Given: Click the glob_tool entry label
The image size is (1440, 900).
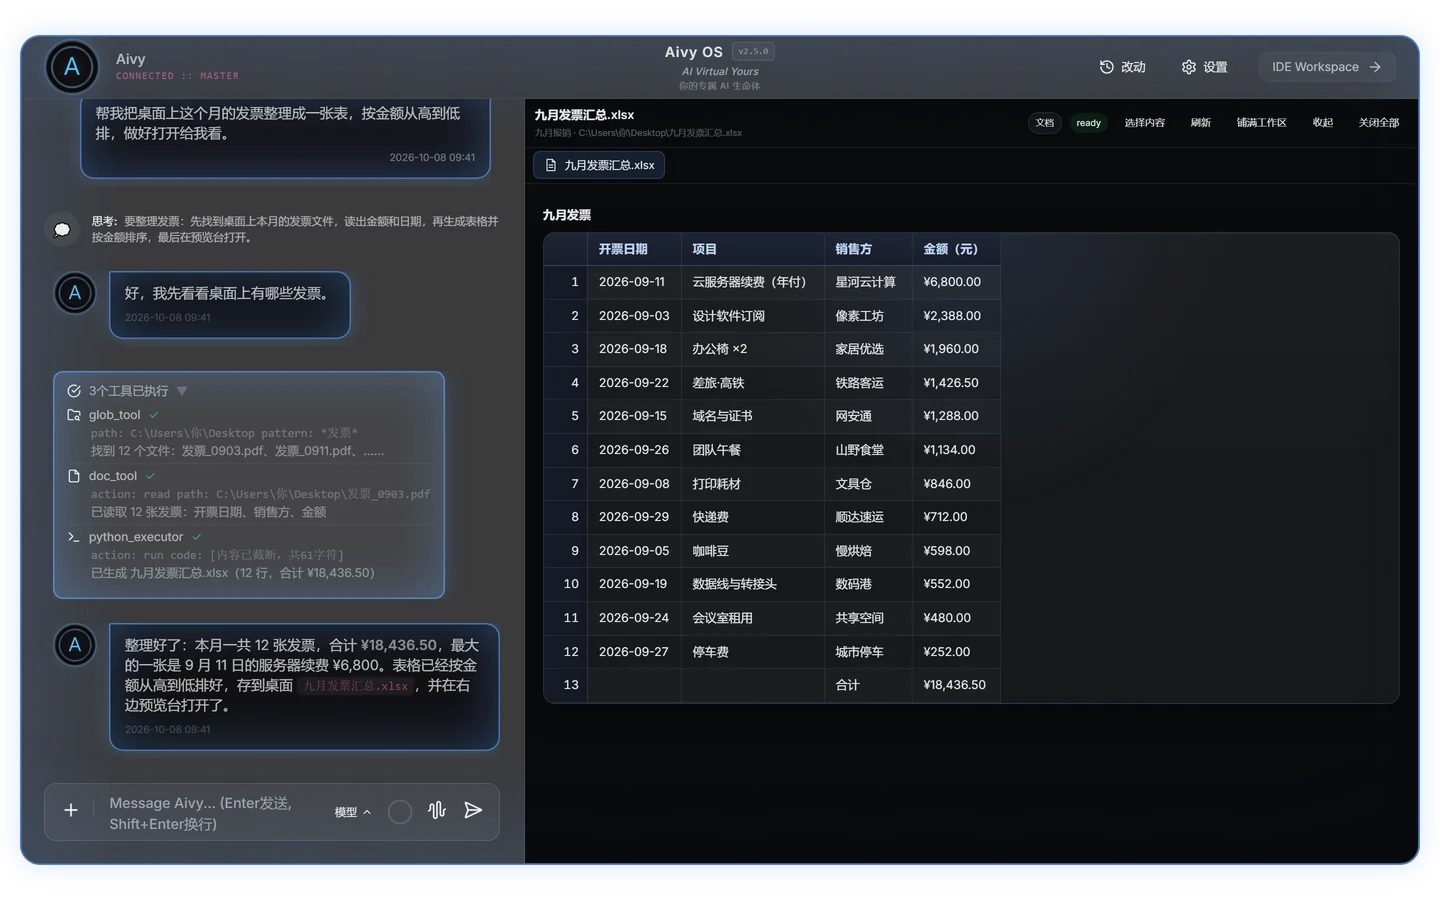Looking at the screenshot, I should [115, 415].
